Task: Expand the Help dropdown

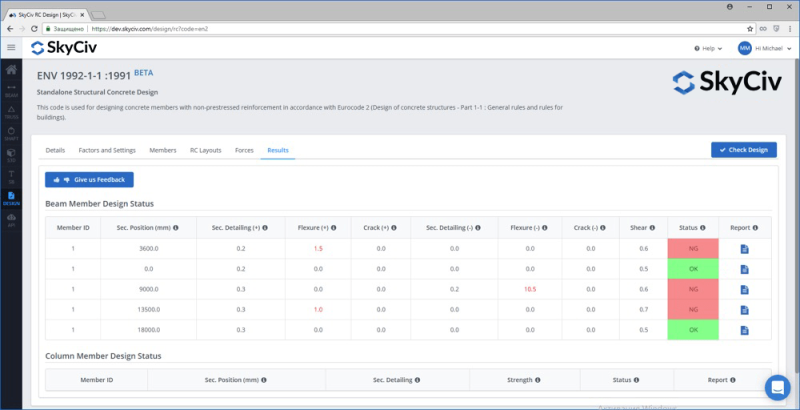Action: tap(707, 48)
